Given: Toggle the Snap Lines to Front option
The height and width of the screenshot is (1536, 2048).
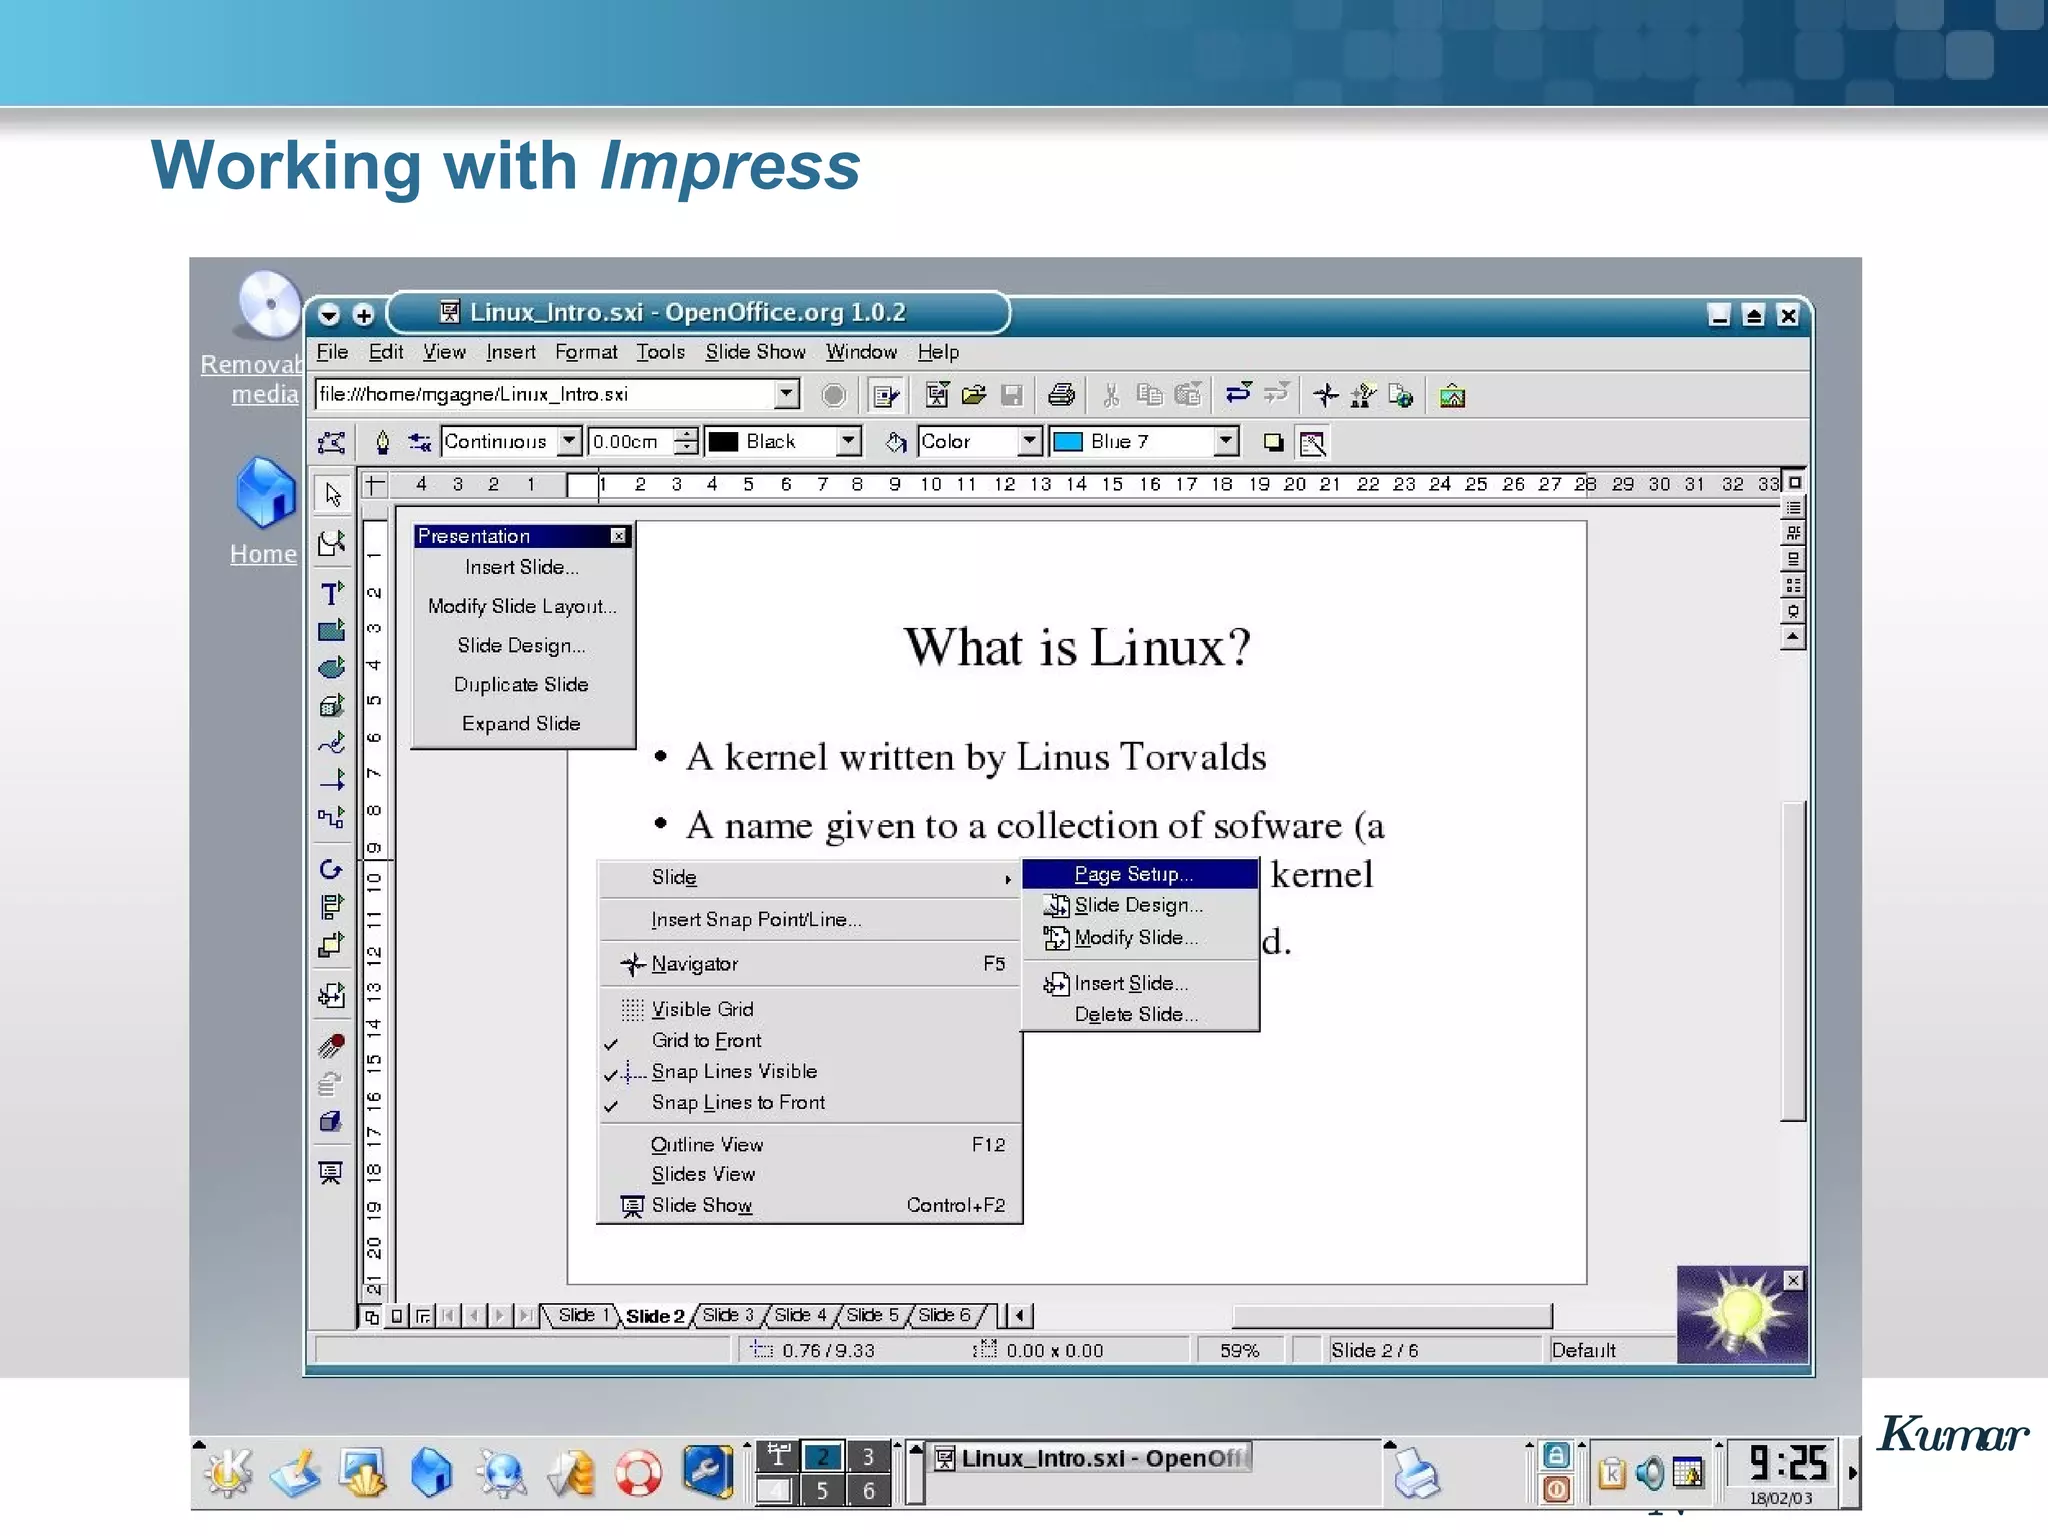Looking at the screenshot, I should (x=737, y=1102).
